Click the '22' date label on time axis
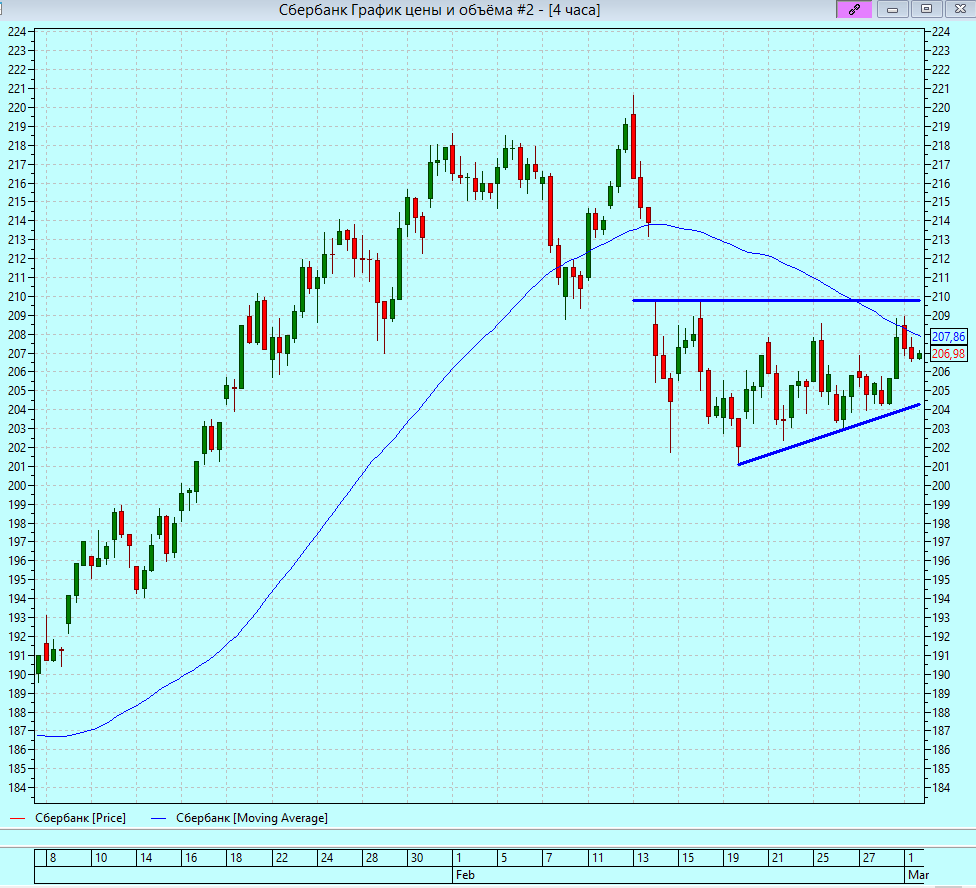Image resolution: width=976 pixels, height=888 pixels. pyautogui.click(x=282, y=858)
